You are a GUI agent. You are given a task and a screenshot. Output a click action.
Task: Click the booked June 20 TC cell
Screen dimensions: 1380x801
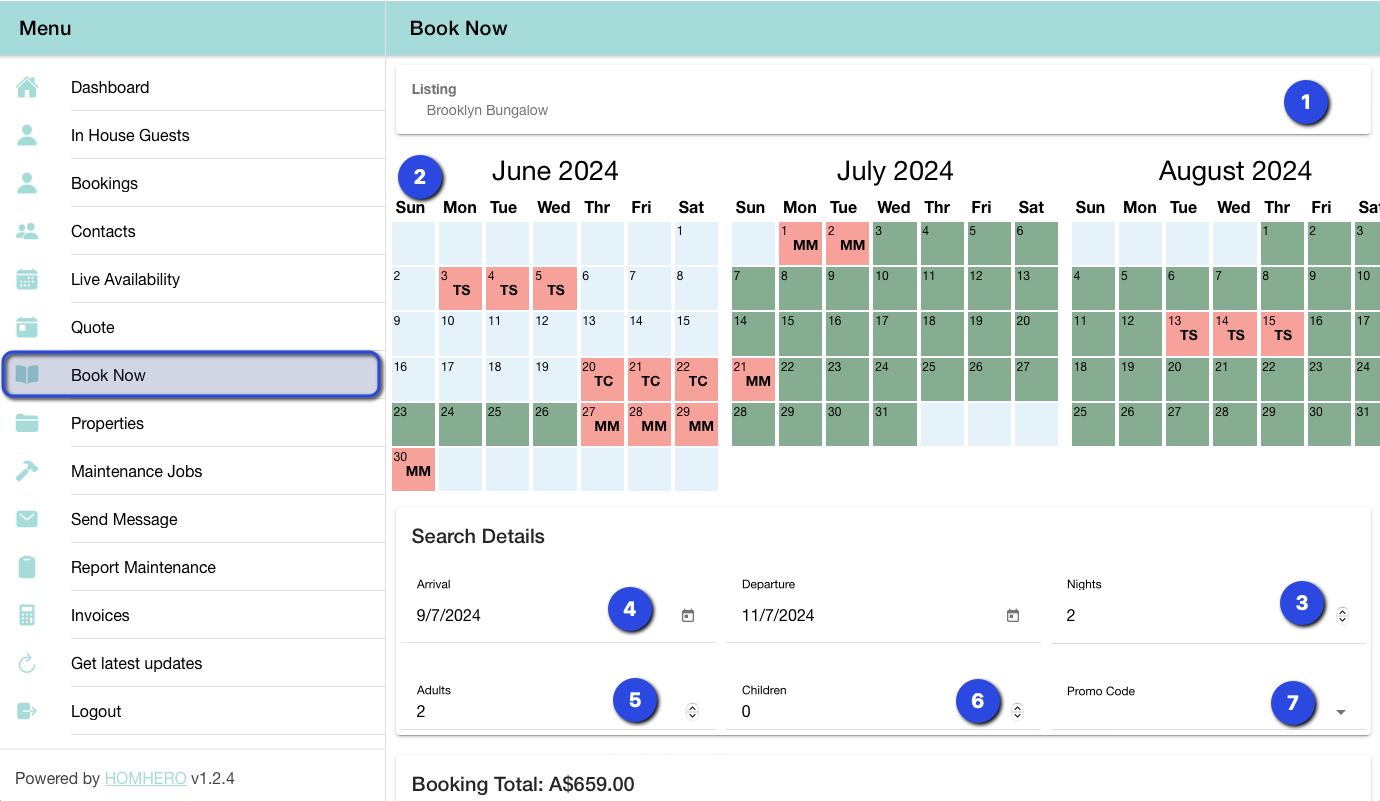click(x=602, y=379)
